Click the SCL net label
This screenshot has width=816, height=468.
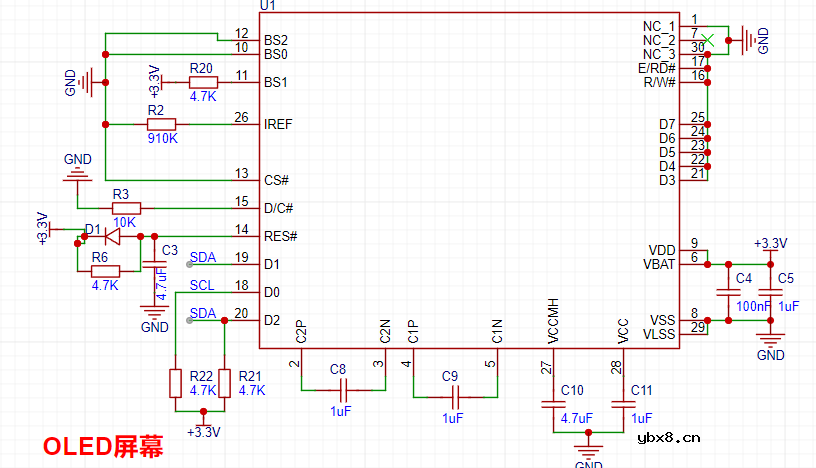tap(202, 286)
